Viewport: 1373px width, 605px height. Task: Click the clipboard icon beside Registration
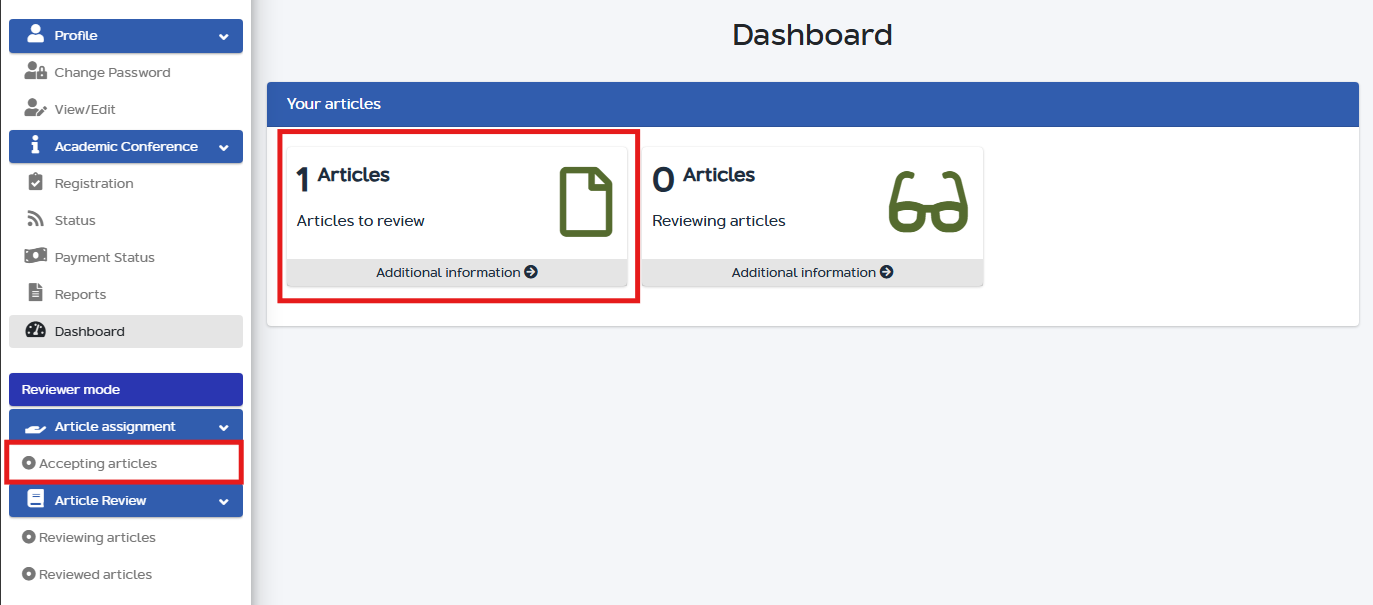click(36, 183)
